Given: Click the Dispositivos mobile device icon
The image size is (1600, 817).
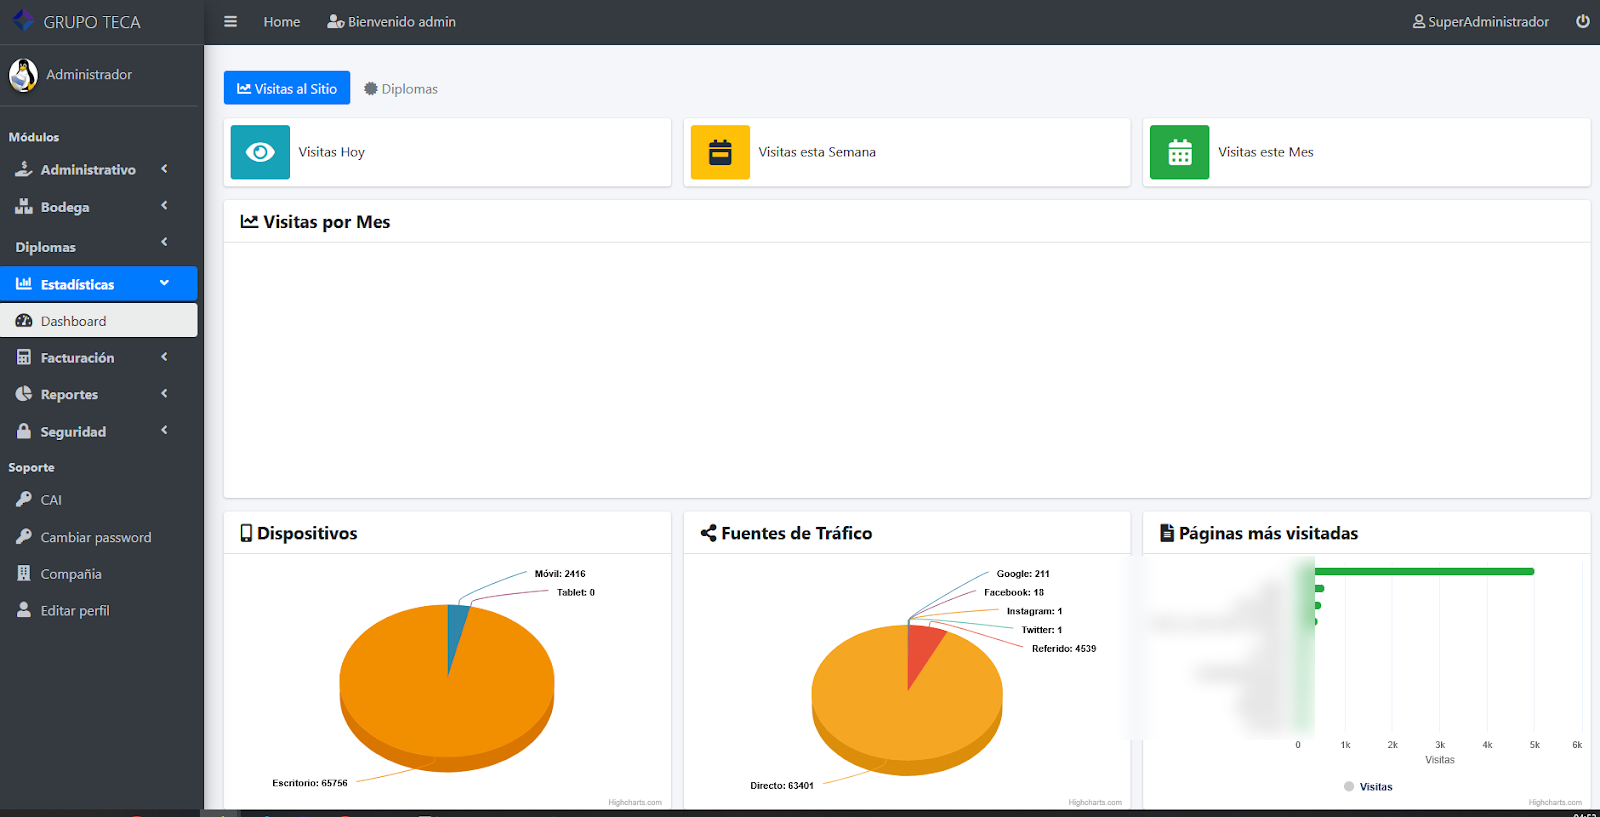Looking at the screenshot, I should coord(246,533).
